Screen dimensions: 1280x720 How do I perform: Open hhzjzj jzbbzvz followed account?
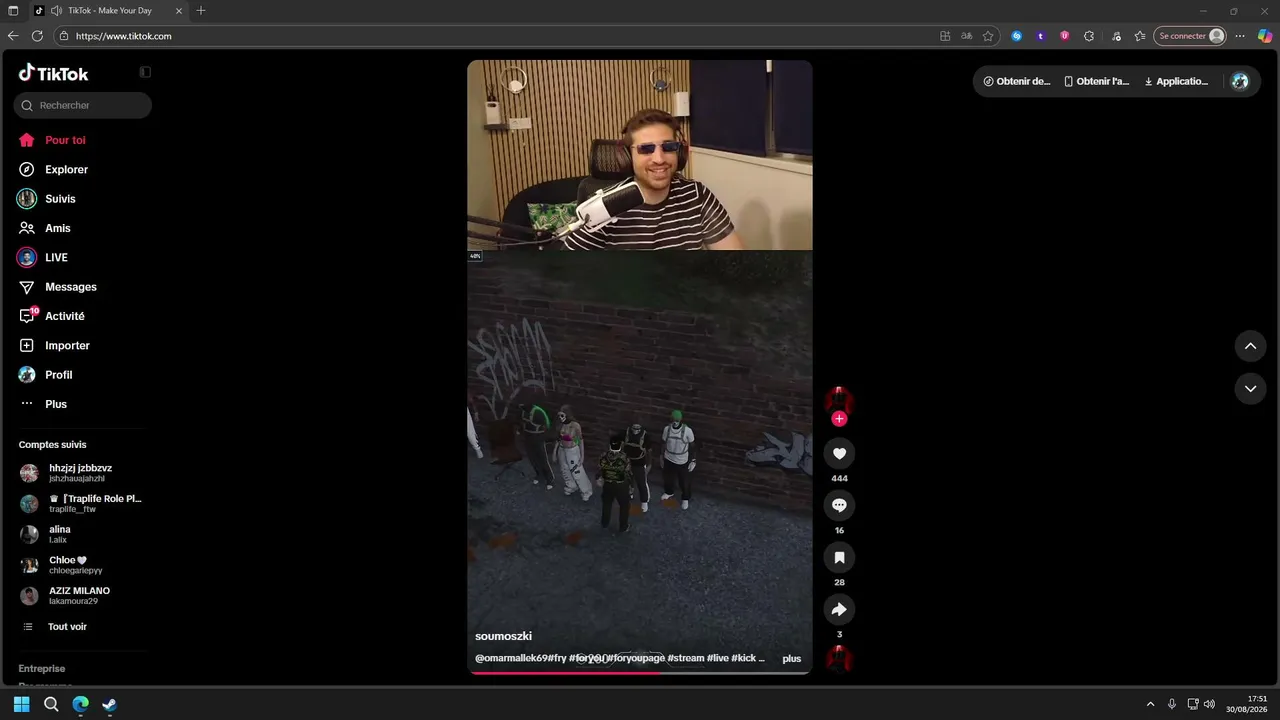click(x=80, y=473)
